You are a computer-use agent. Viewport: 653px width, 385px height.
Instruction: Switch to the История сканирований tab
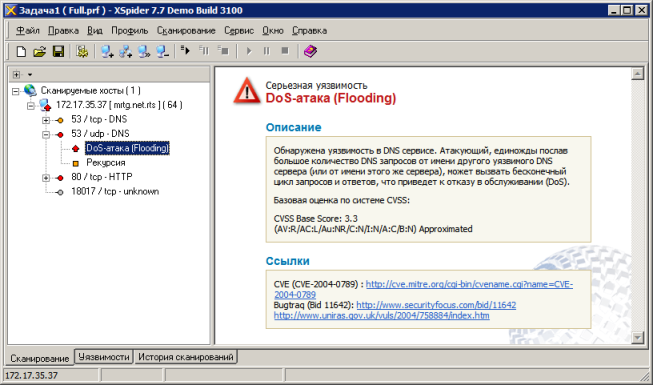coord(186,357)
